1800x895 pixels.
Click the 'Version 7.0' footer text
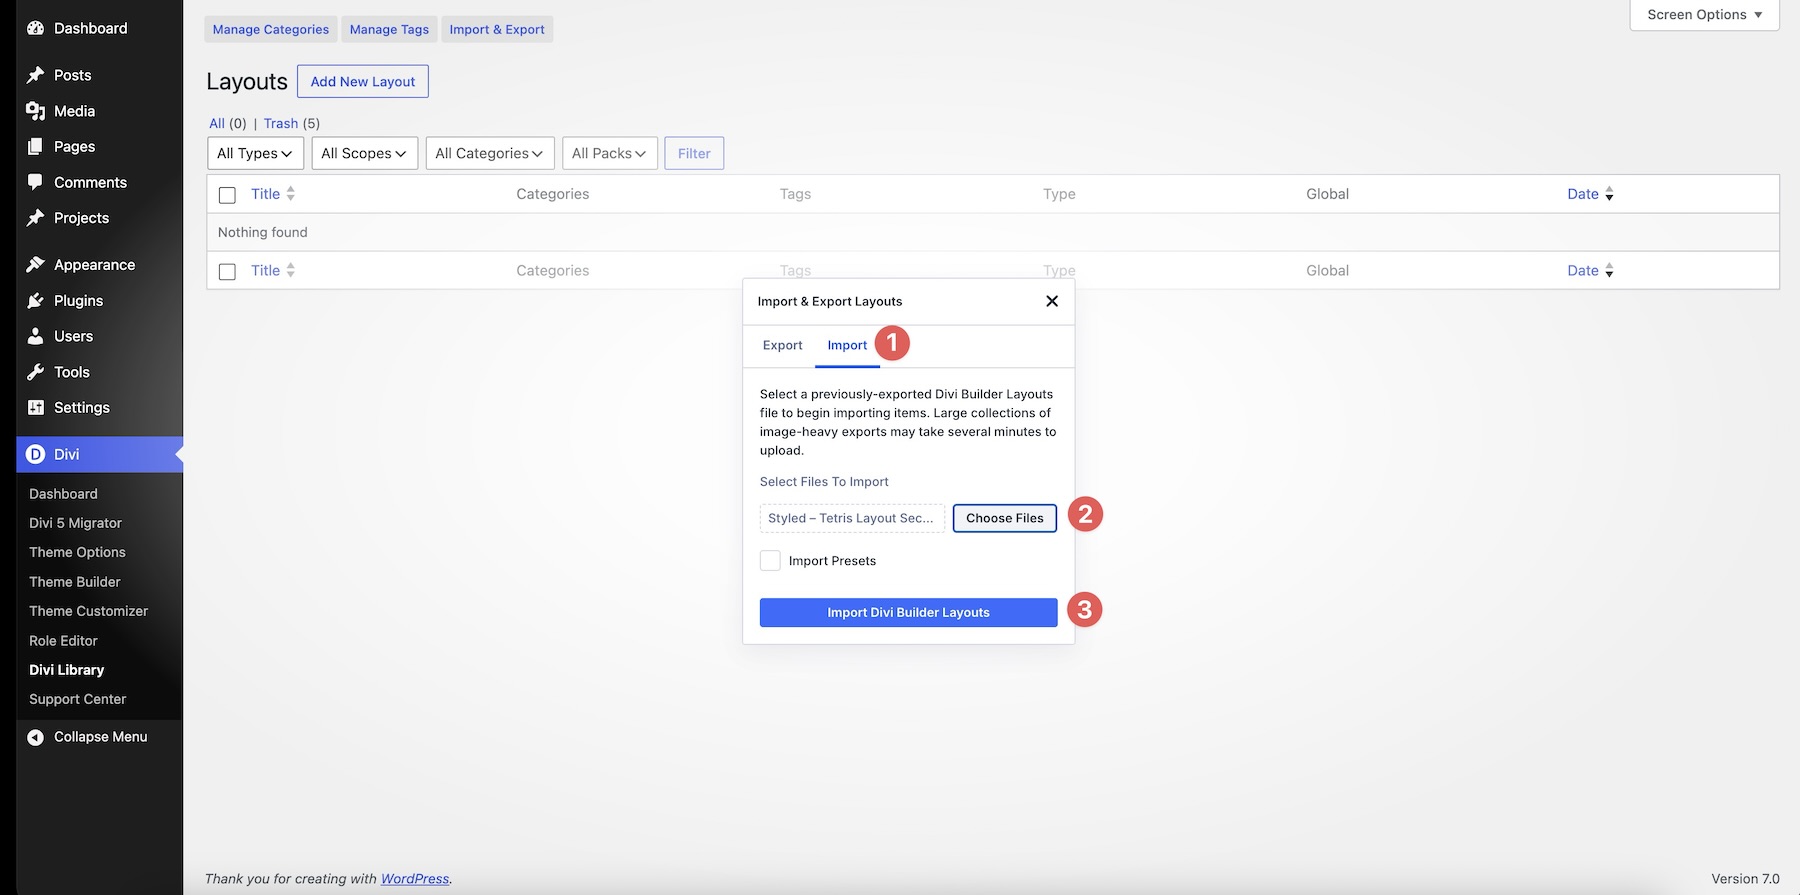coord(1745,879)
